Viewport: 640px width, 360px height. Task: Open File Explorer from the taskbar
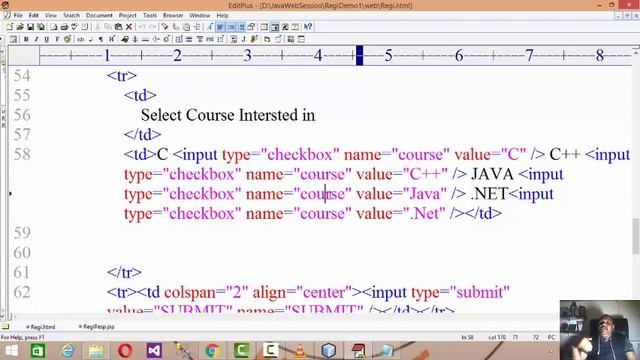click(96, 351)
